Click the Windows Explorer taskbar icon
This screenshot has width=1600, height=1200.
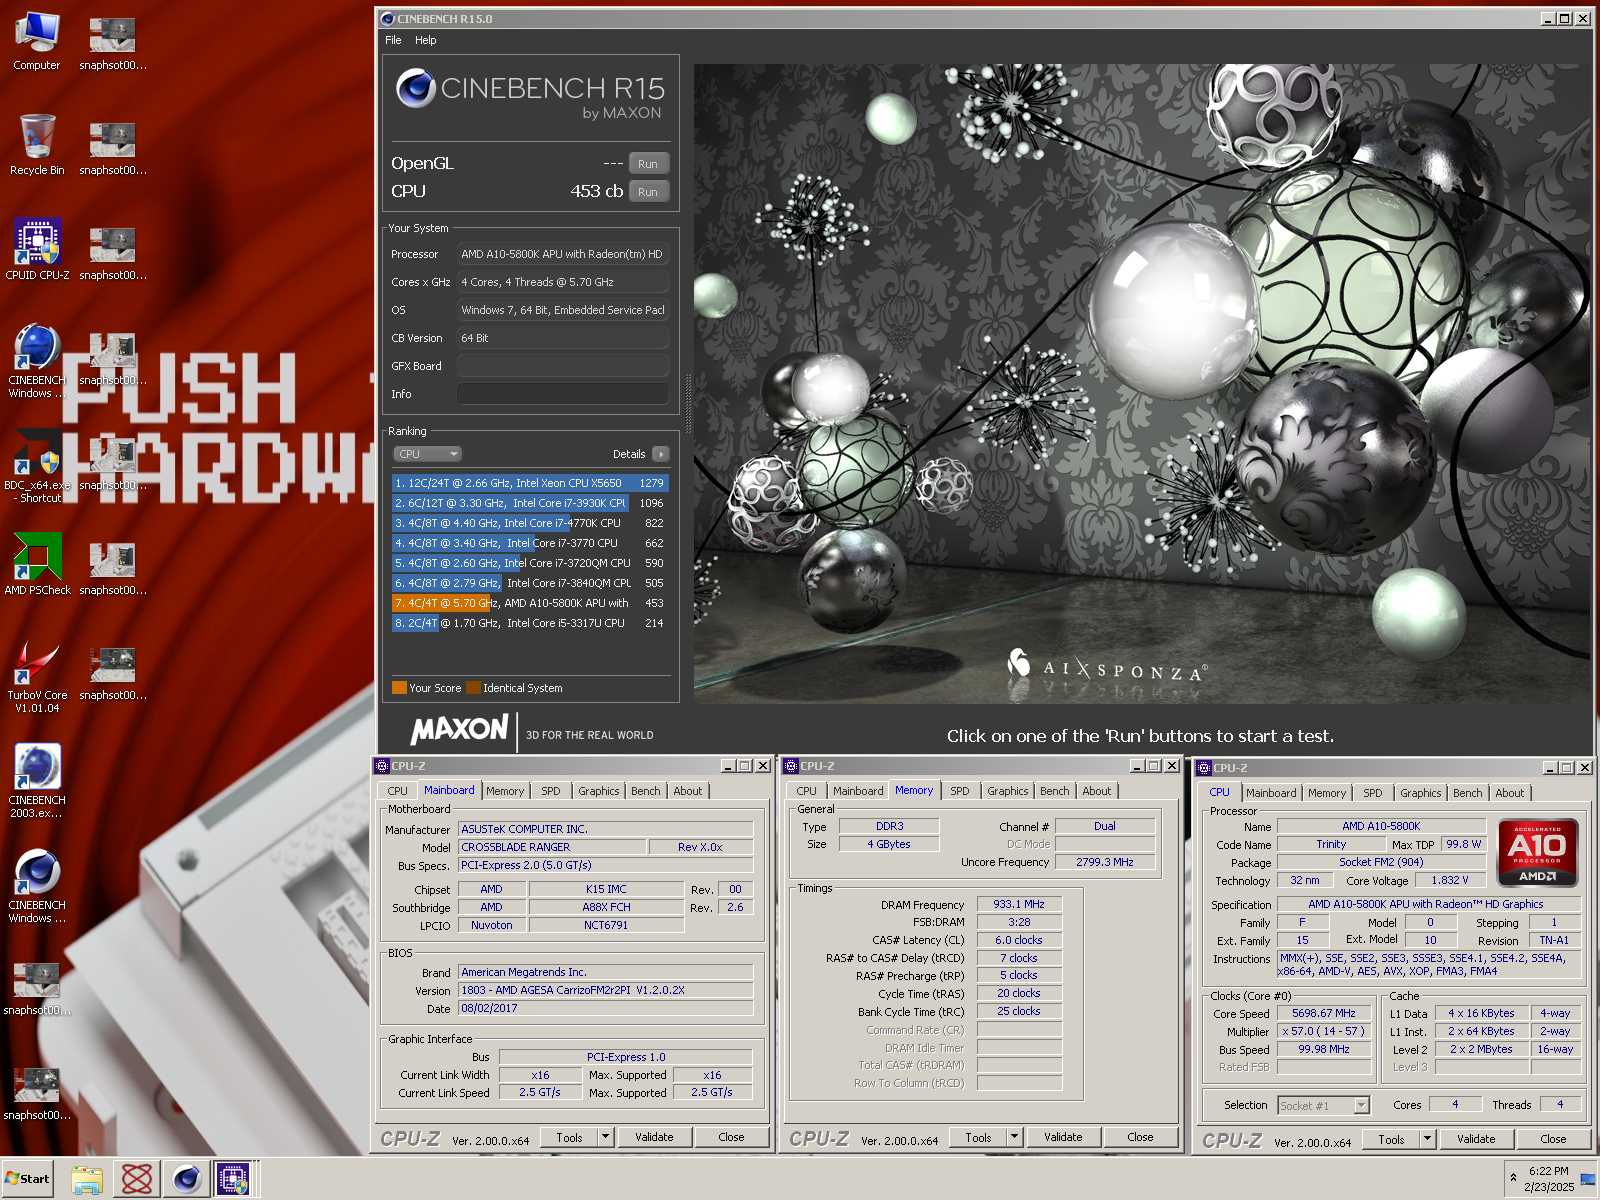pos(87,1179)
